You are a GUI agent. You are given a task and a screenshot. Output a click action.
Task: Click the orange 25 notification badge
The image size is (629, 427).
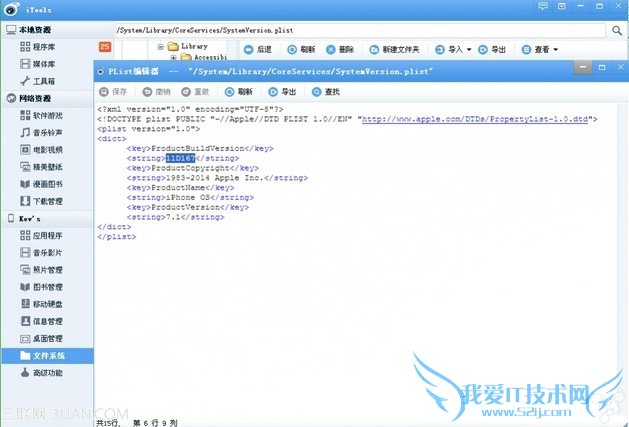(x=105, y=47)
